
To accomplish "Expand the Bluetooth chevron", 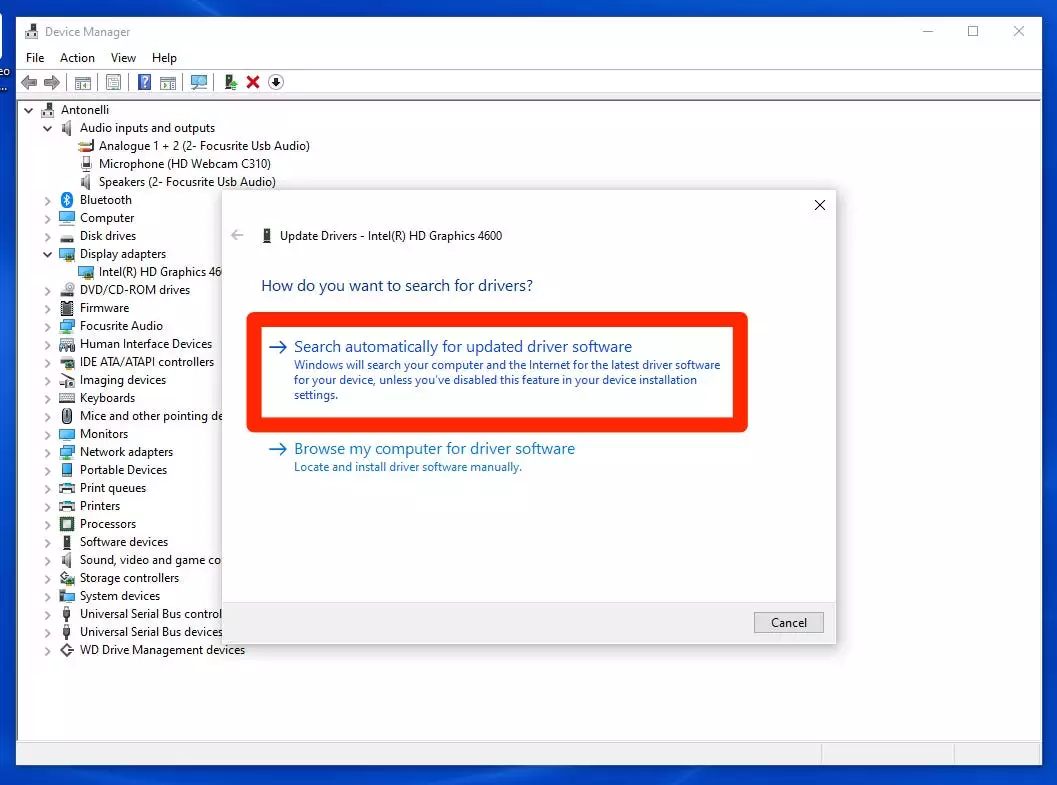I will (47, 200).
